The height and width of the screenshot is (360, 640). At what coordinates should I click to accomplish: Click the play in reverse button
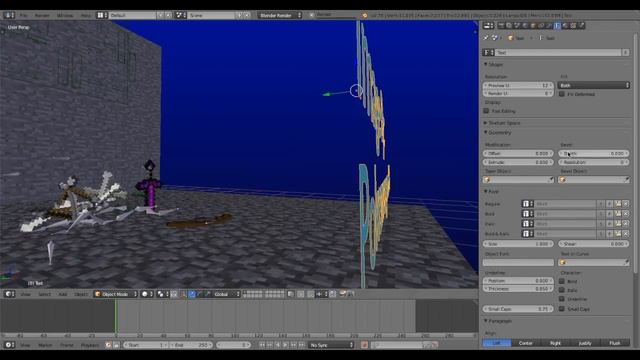278,345
